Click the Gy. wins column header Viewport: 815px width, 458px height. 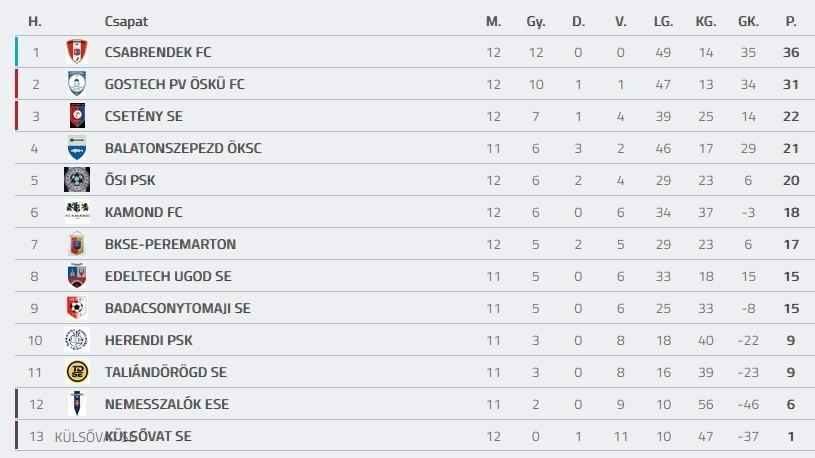(x=536, y=21)
